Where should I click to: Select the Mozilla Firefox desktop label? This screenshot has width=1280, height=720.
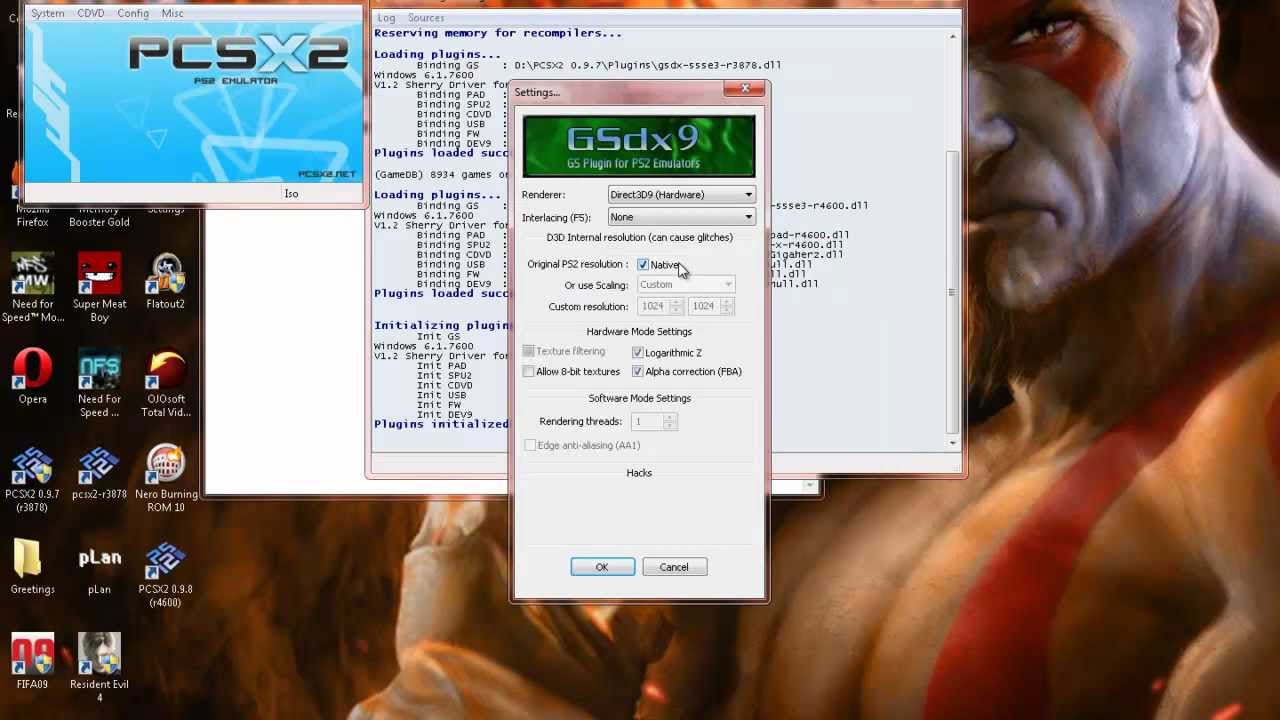pyautogui.click(x=32, y=215)
